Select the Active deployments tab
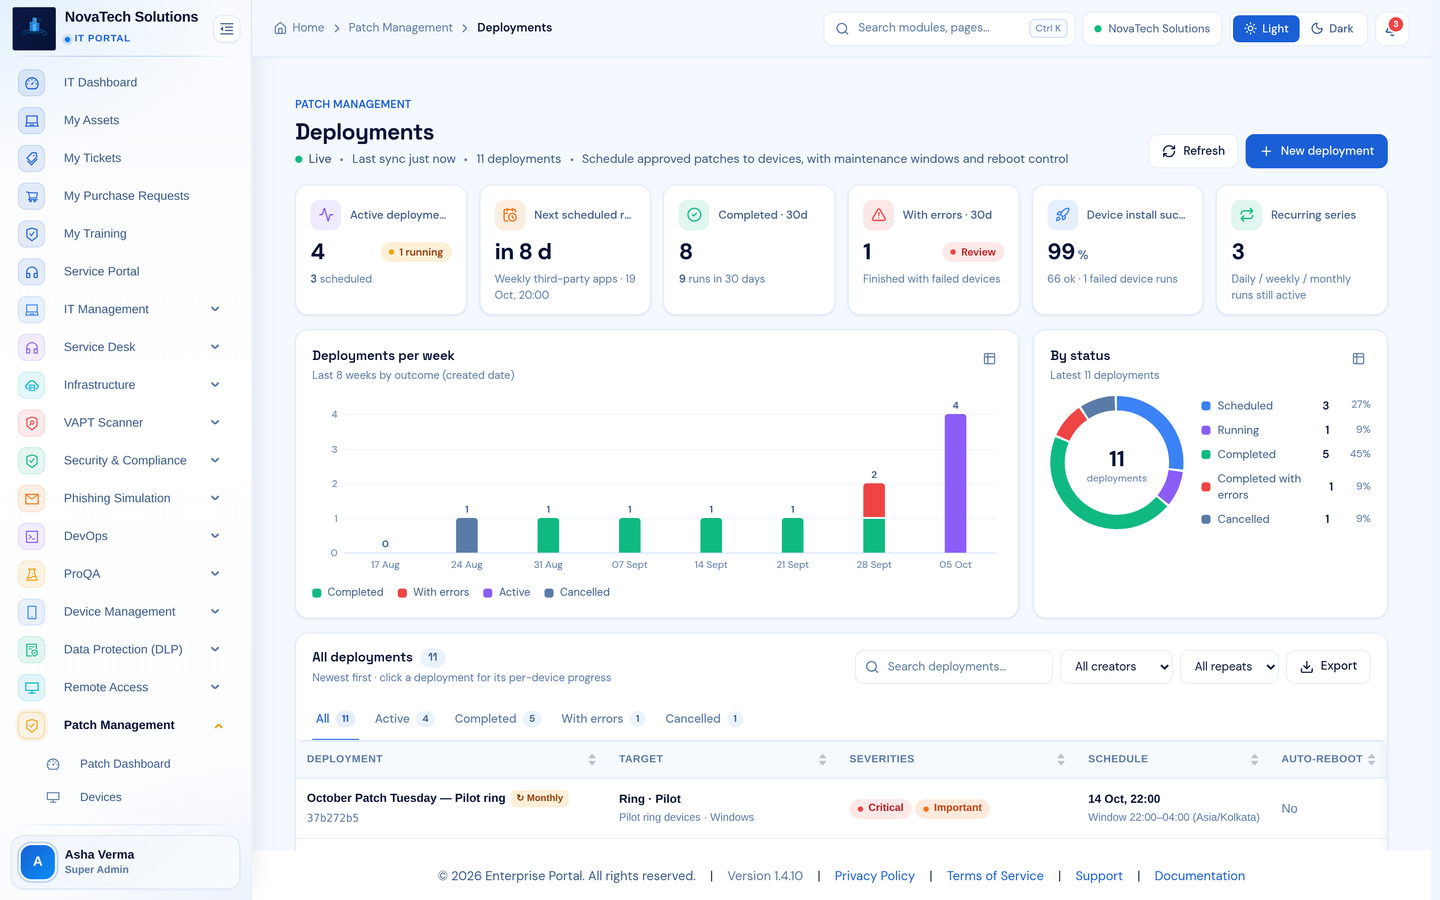The height and width of the screenshot is (900, 1440). pyautogui.click(x=403, y=719)
